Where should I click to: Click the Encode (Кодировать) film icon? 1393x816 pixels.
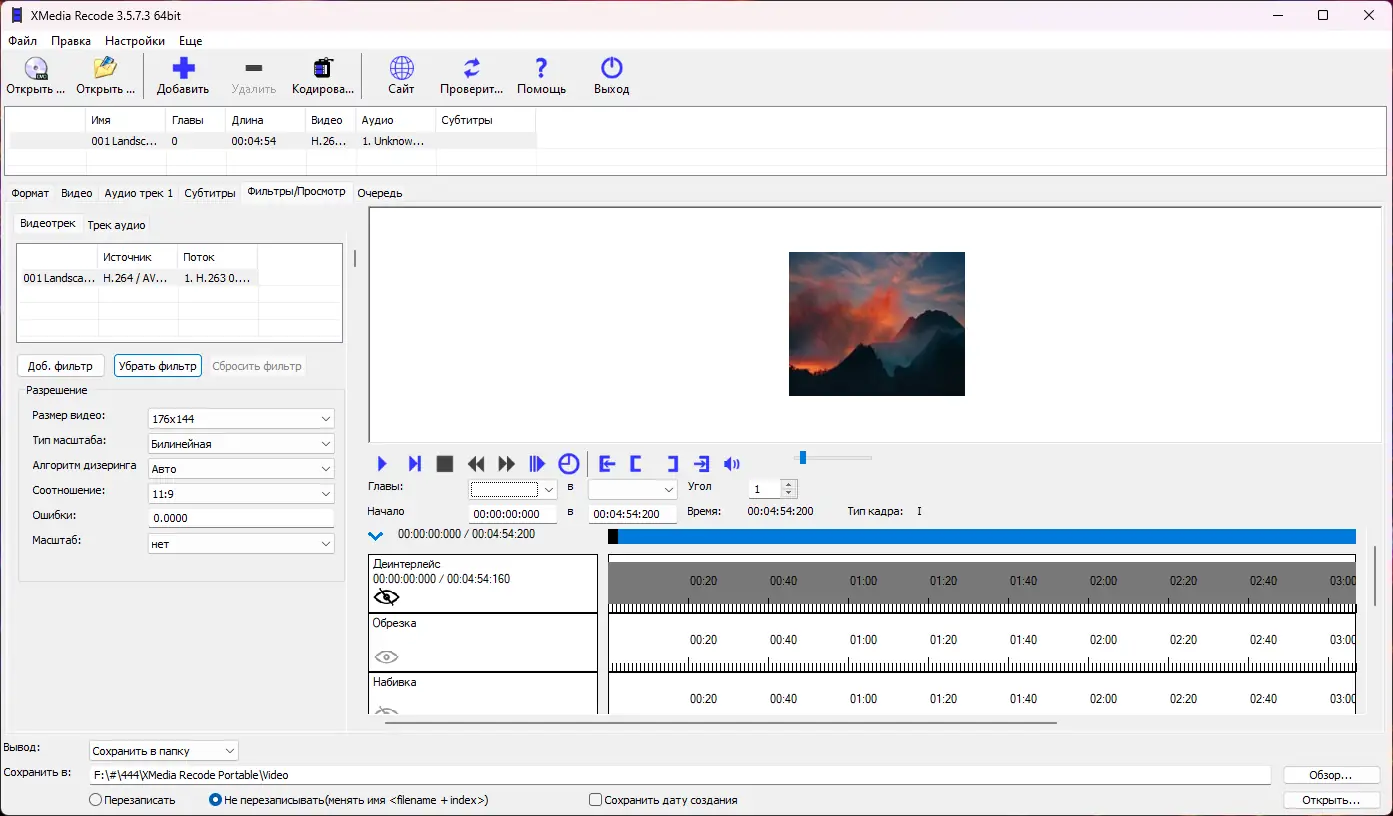click(323, 69)
